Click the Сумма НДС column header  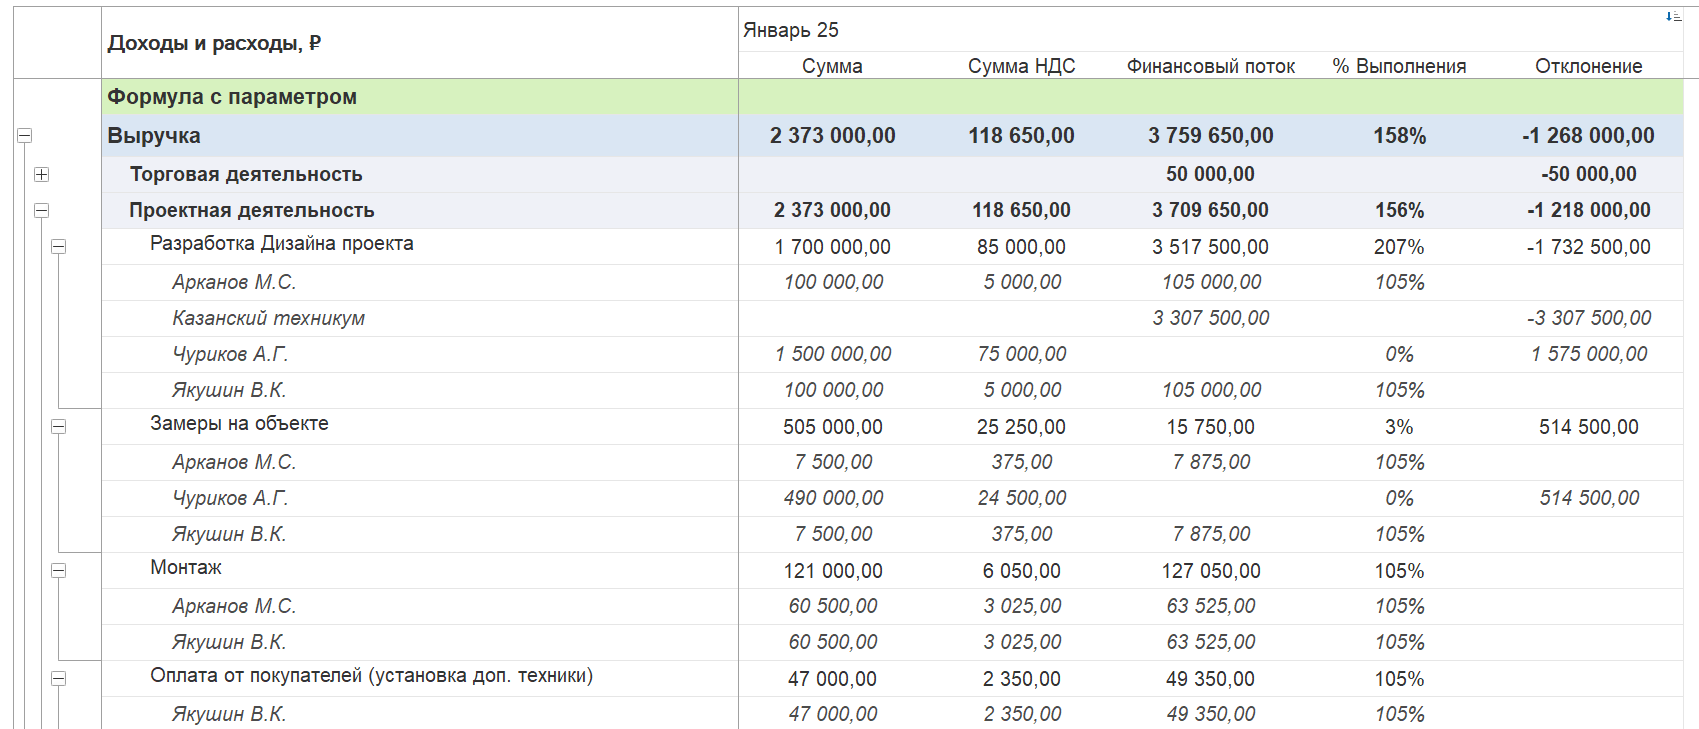(x=1021, y=66)
